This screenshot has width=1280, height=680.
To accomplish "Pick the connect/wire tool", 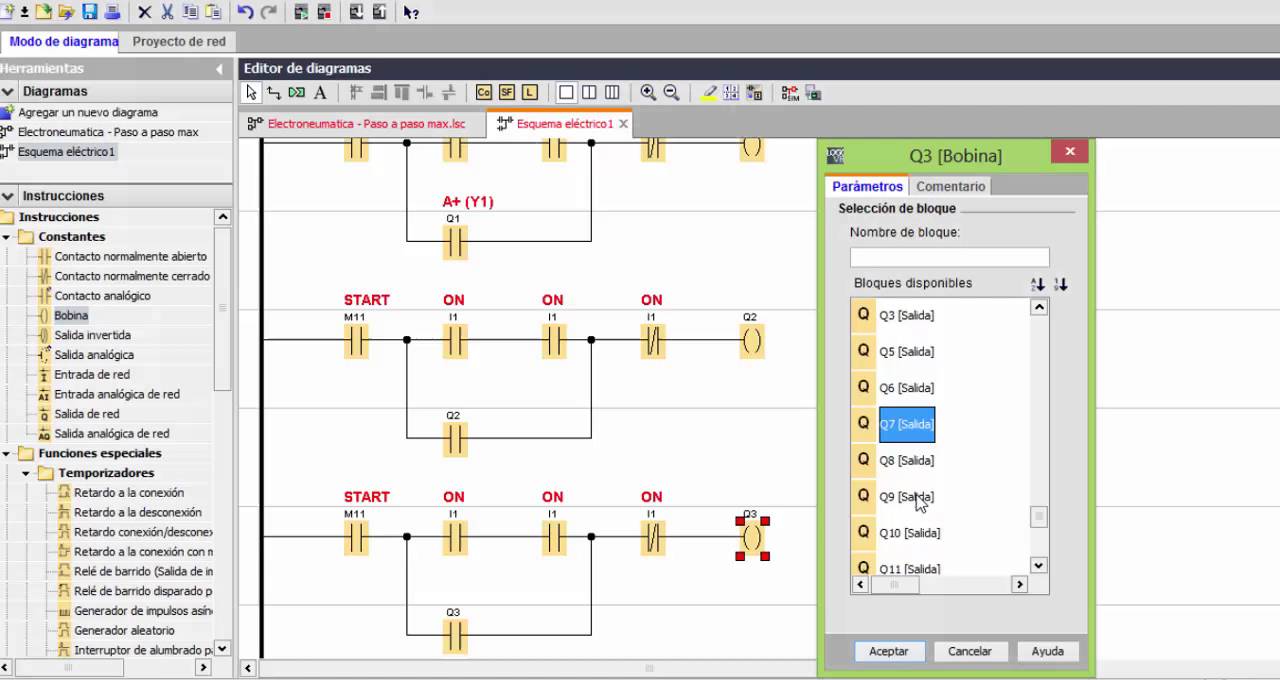I will (274, 92).
